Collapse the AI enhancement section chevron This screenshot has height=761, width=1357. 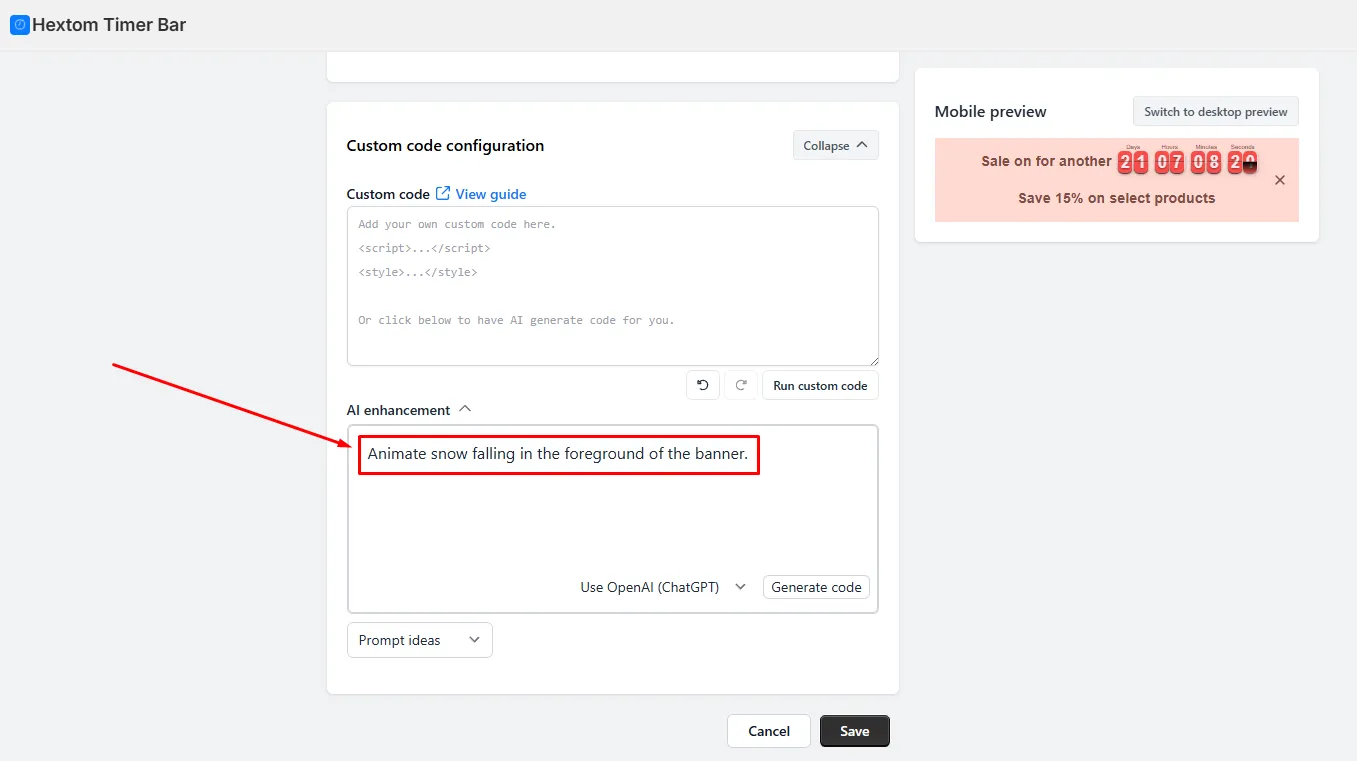464,409
